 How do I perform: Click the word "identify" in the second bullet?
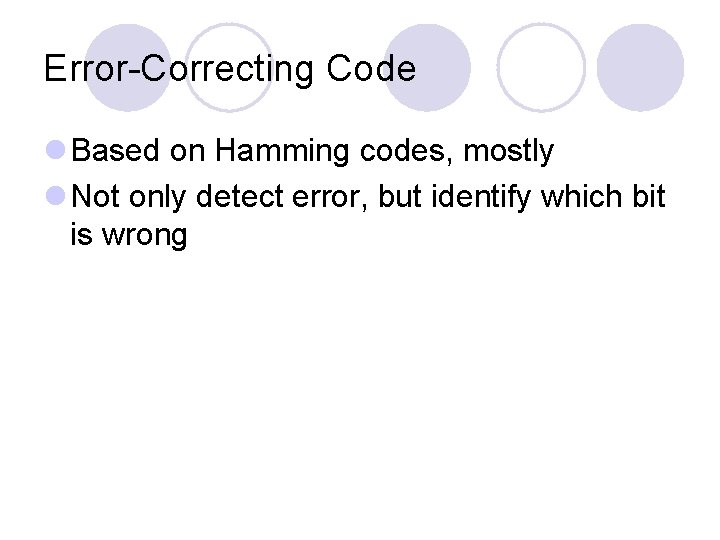(x=481, y=198)
